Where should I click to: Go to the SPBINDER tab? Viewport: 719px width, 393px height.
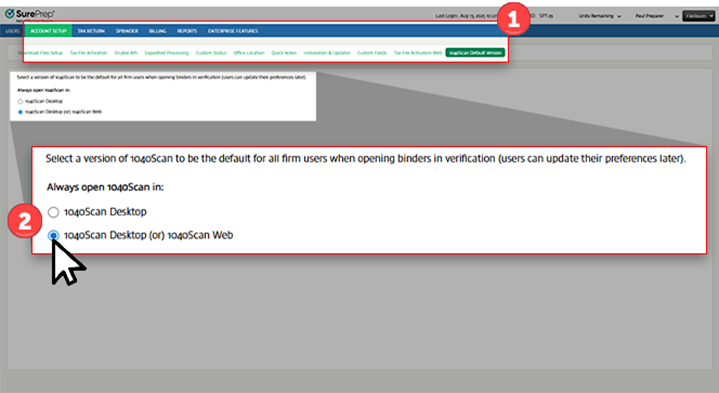pyautogui.click(x=127, y=31)
